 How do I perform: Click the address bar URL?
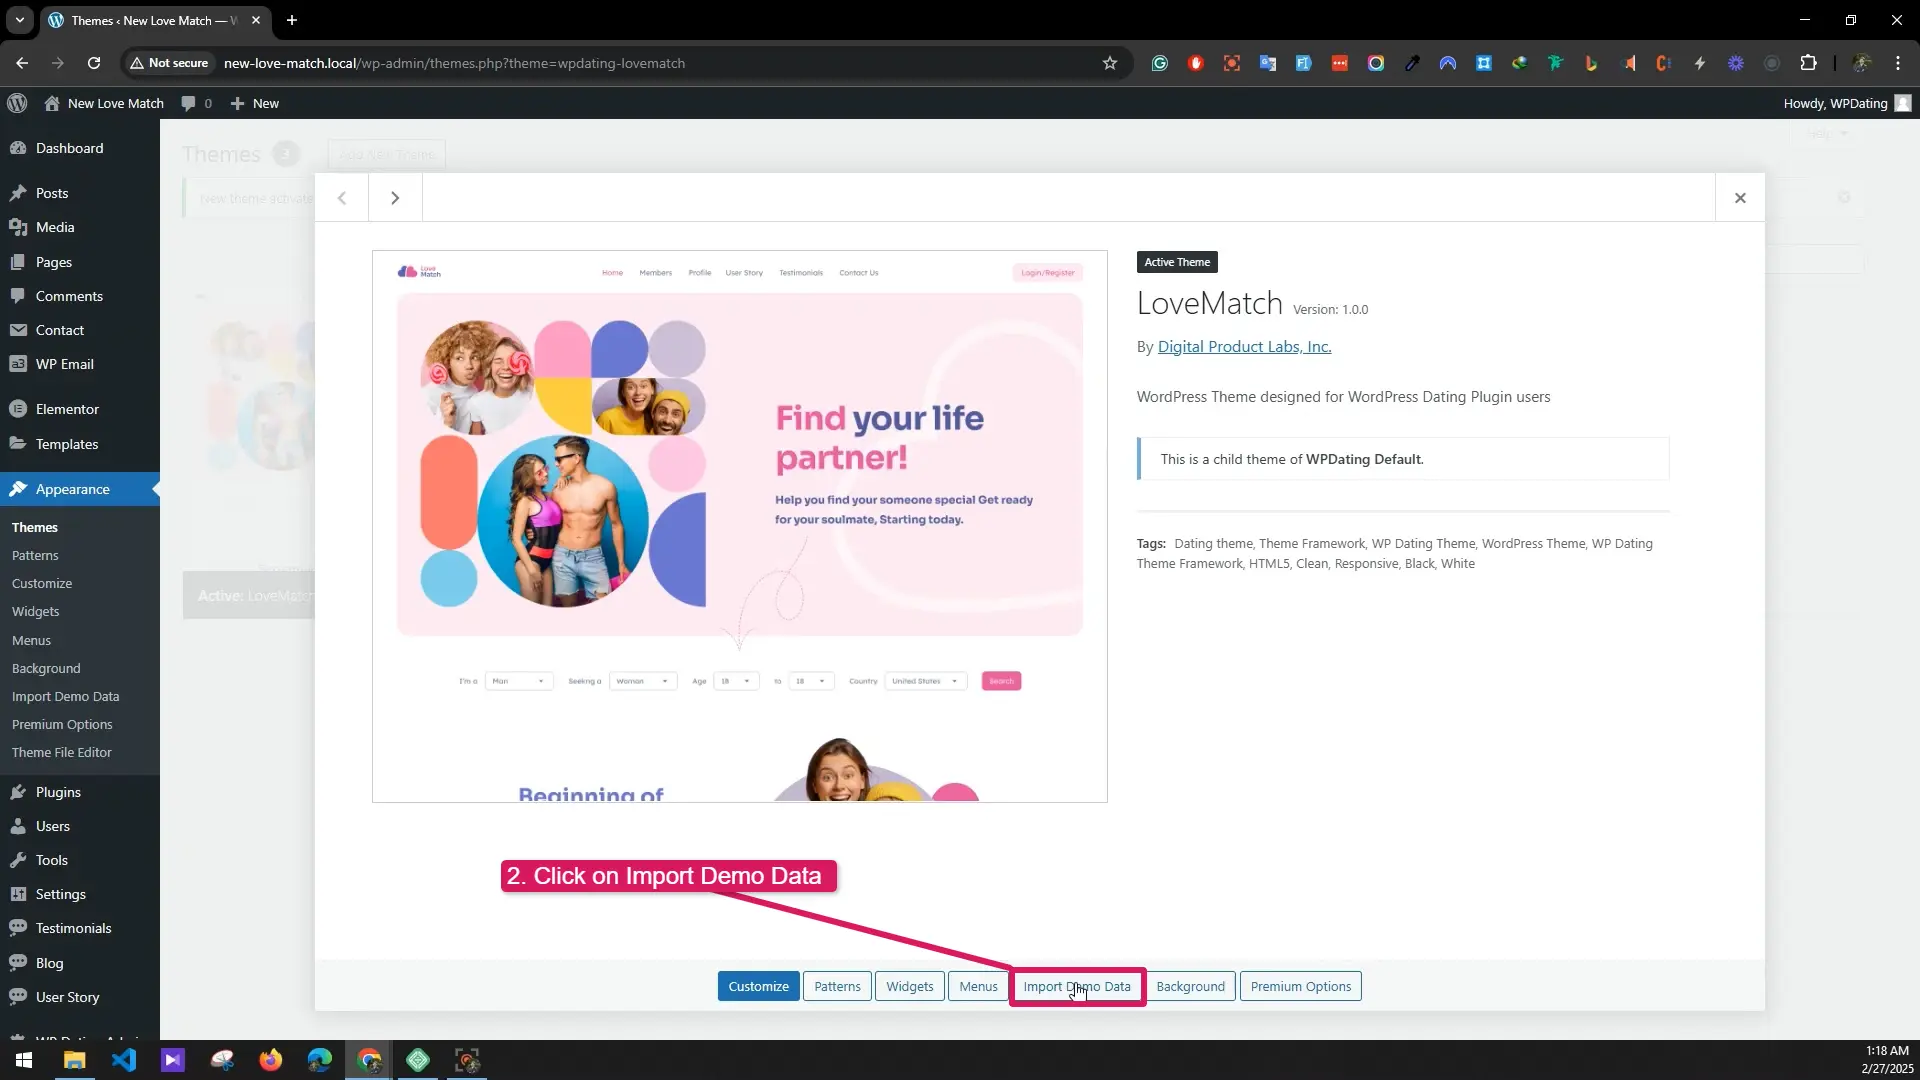click(454, 63)
